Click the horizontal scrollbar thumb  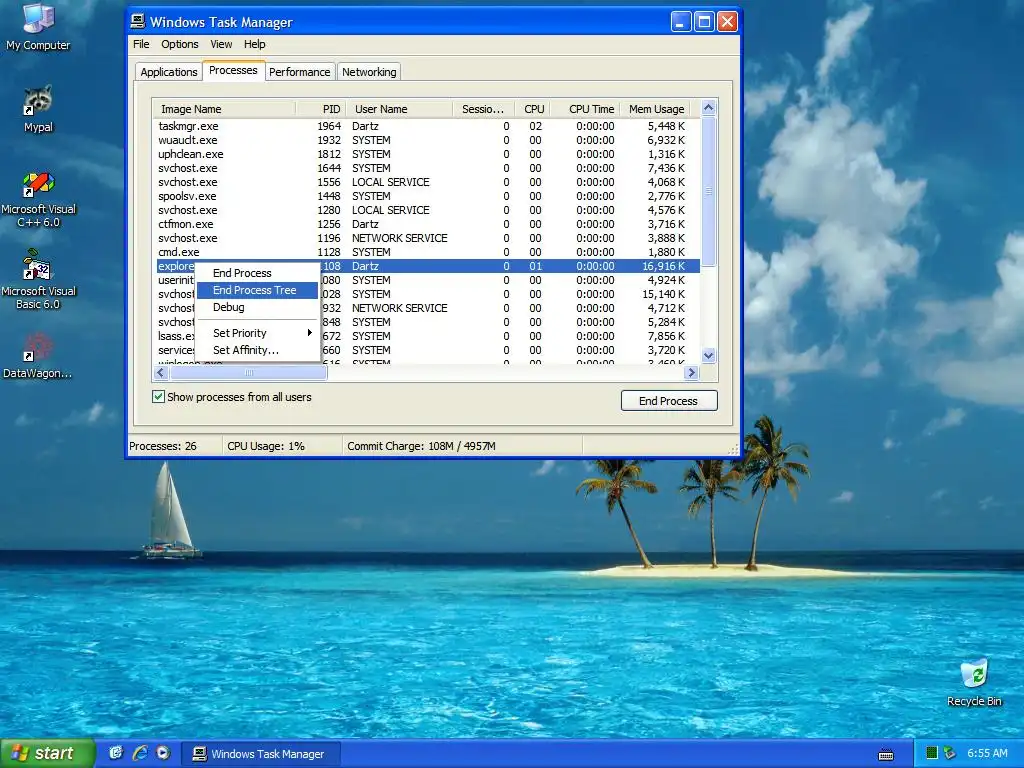tap(248, 373)
